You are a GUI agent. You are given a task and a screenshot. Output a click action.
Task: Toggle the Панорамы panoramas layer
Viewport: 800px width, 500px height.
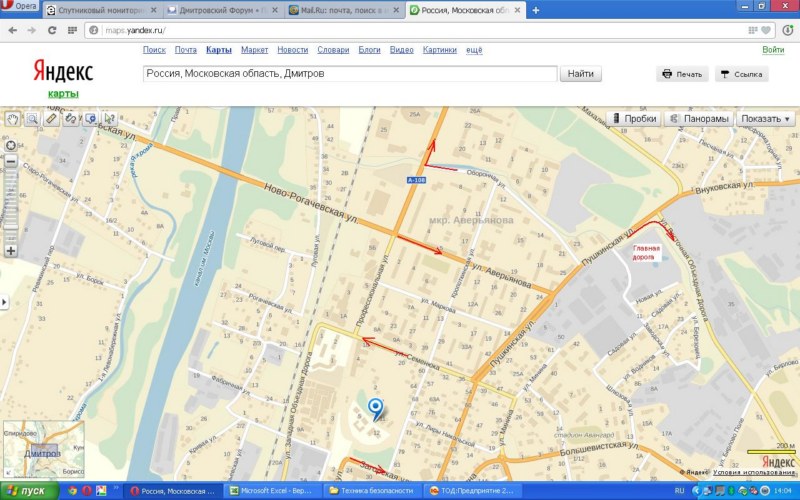pyautogui.click(x=699, y=118)
